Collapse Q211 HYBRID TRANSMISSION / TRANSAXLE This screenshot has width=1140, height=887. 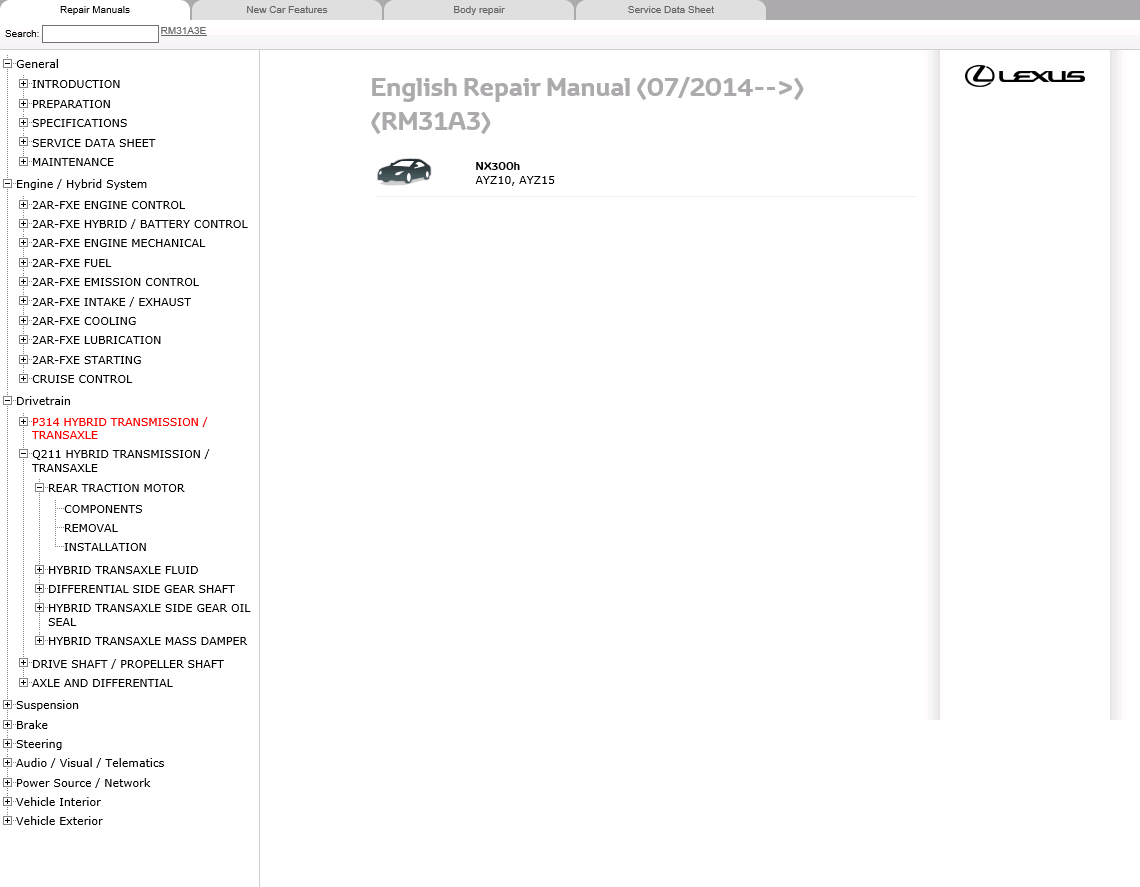point(24,453)
